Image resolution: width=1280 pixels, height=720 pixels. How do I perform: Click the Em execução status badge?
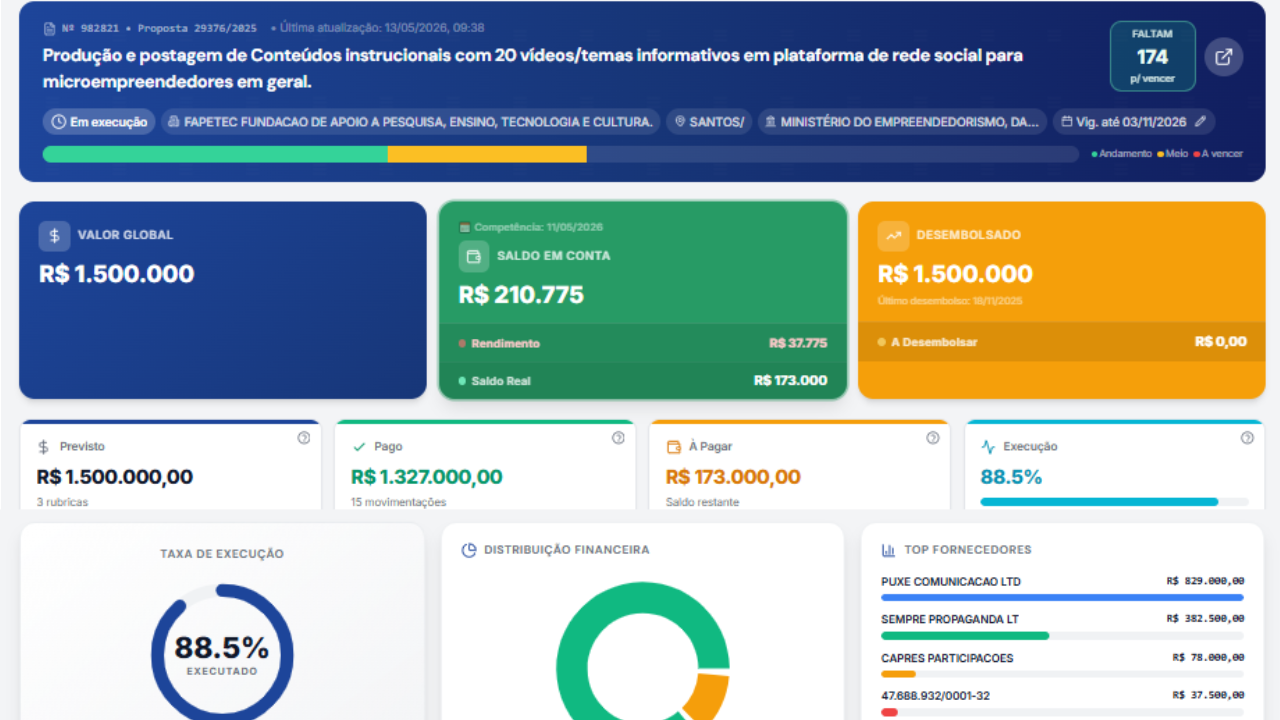coord(99,122)
